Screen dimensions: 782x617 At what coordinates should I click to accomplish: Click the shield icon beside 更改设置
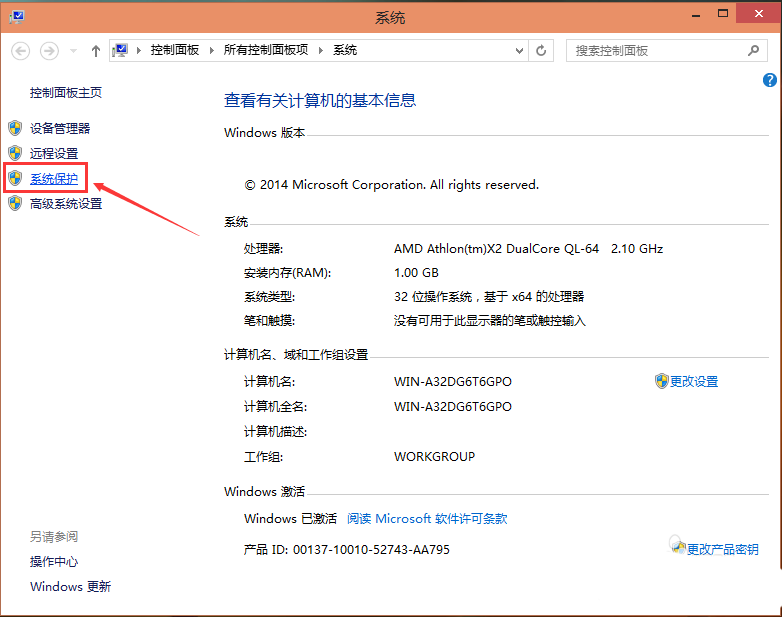point(661,381)
